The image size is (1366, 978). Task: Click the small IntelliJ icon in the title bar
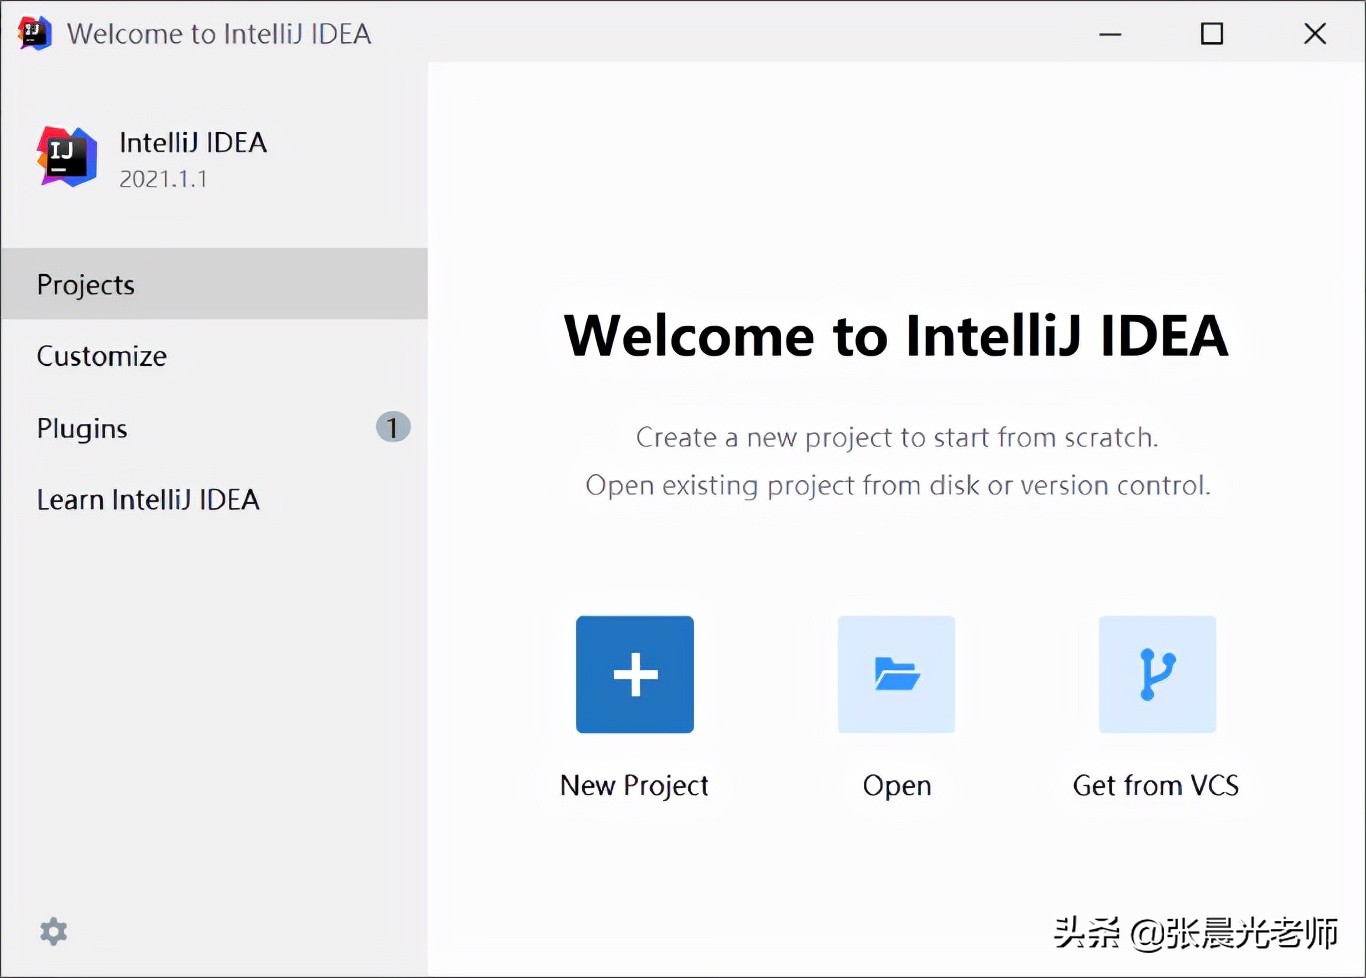pyautogui.click(x=34, y=33)
